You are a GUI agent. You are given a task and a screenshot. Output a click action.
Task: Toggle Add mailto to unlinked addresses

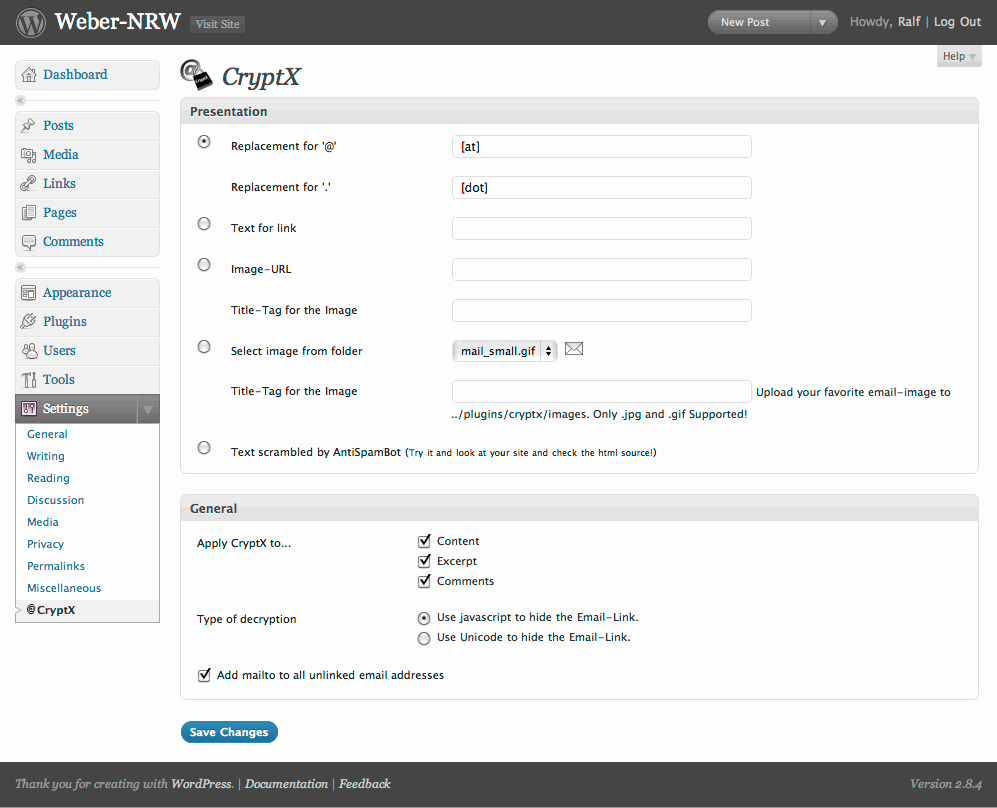tap(204, 675)
